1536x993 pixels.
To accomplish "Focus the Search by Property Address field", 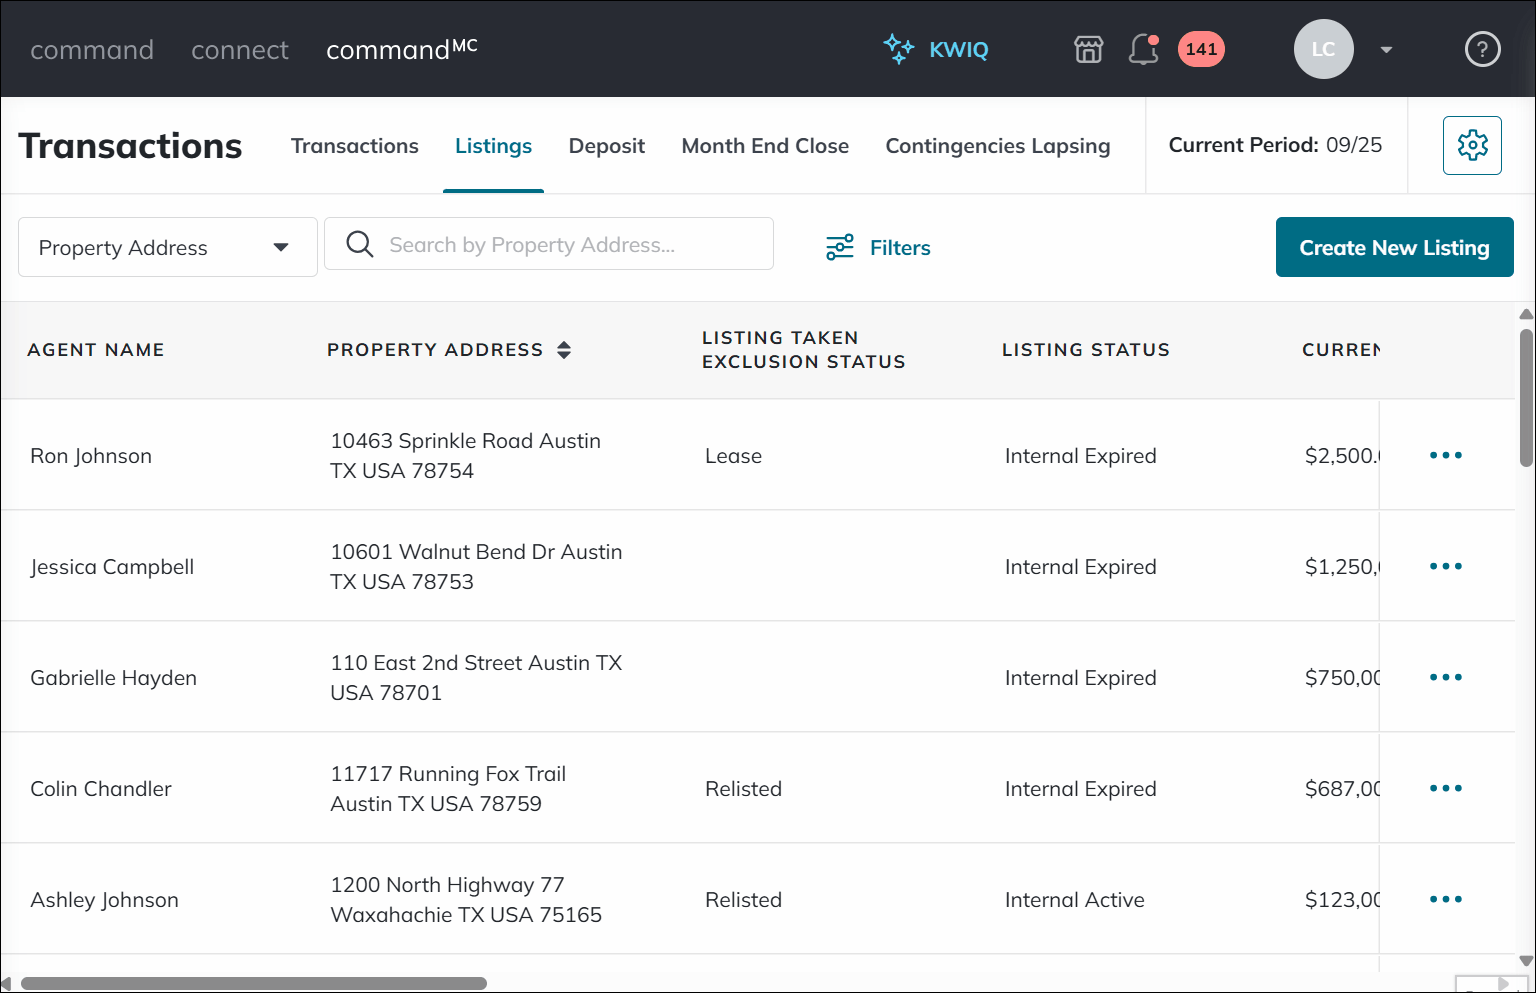I will [549, 244].
